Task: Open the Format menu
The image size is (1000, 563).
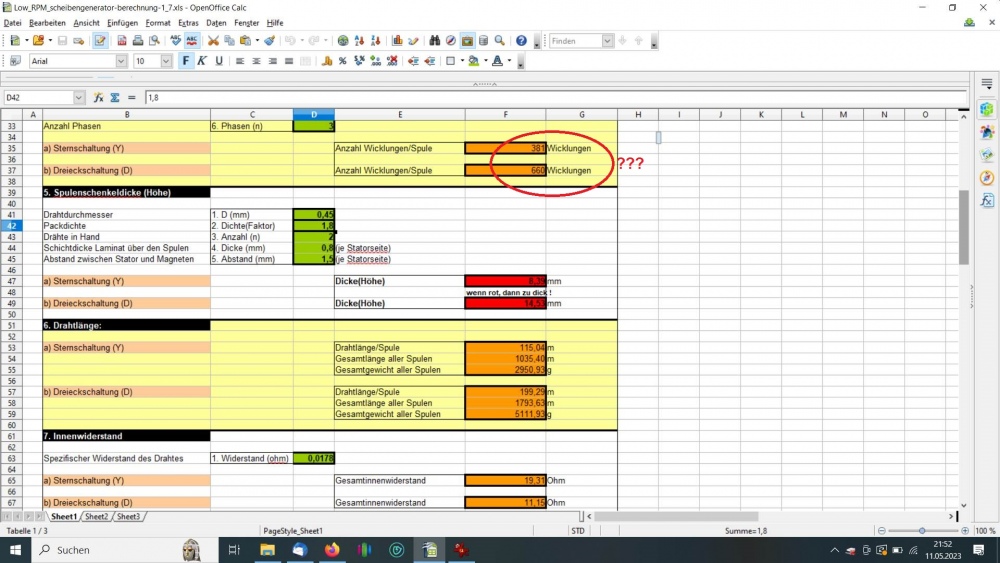Action: coord(157,22)
